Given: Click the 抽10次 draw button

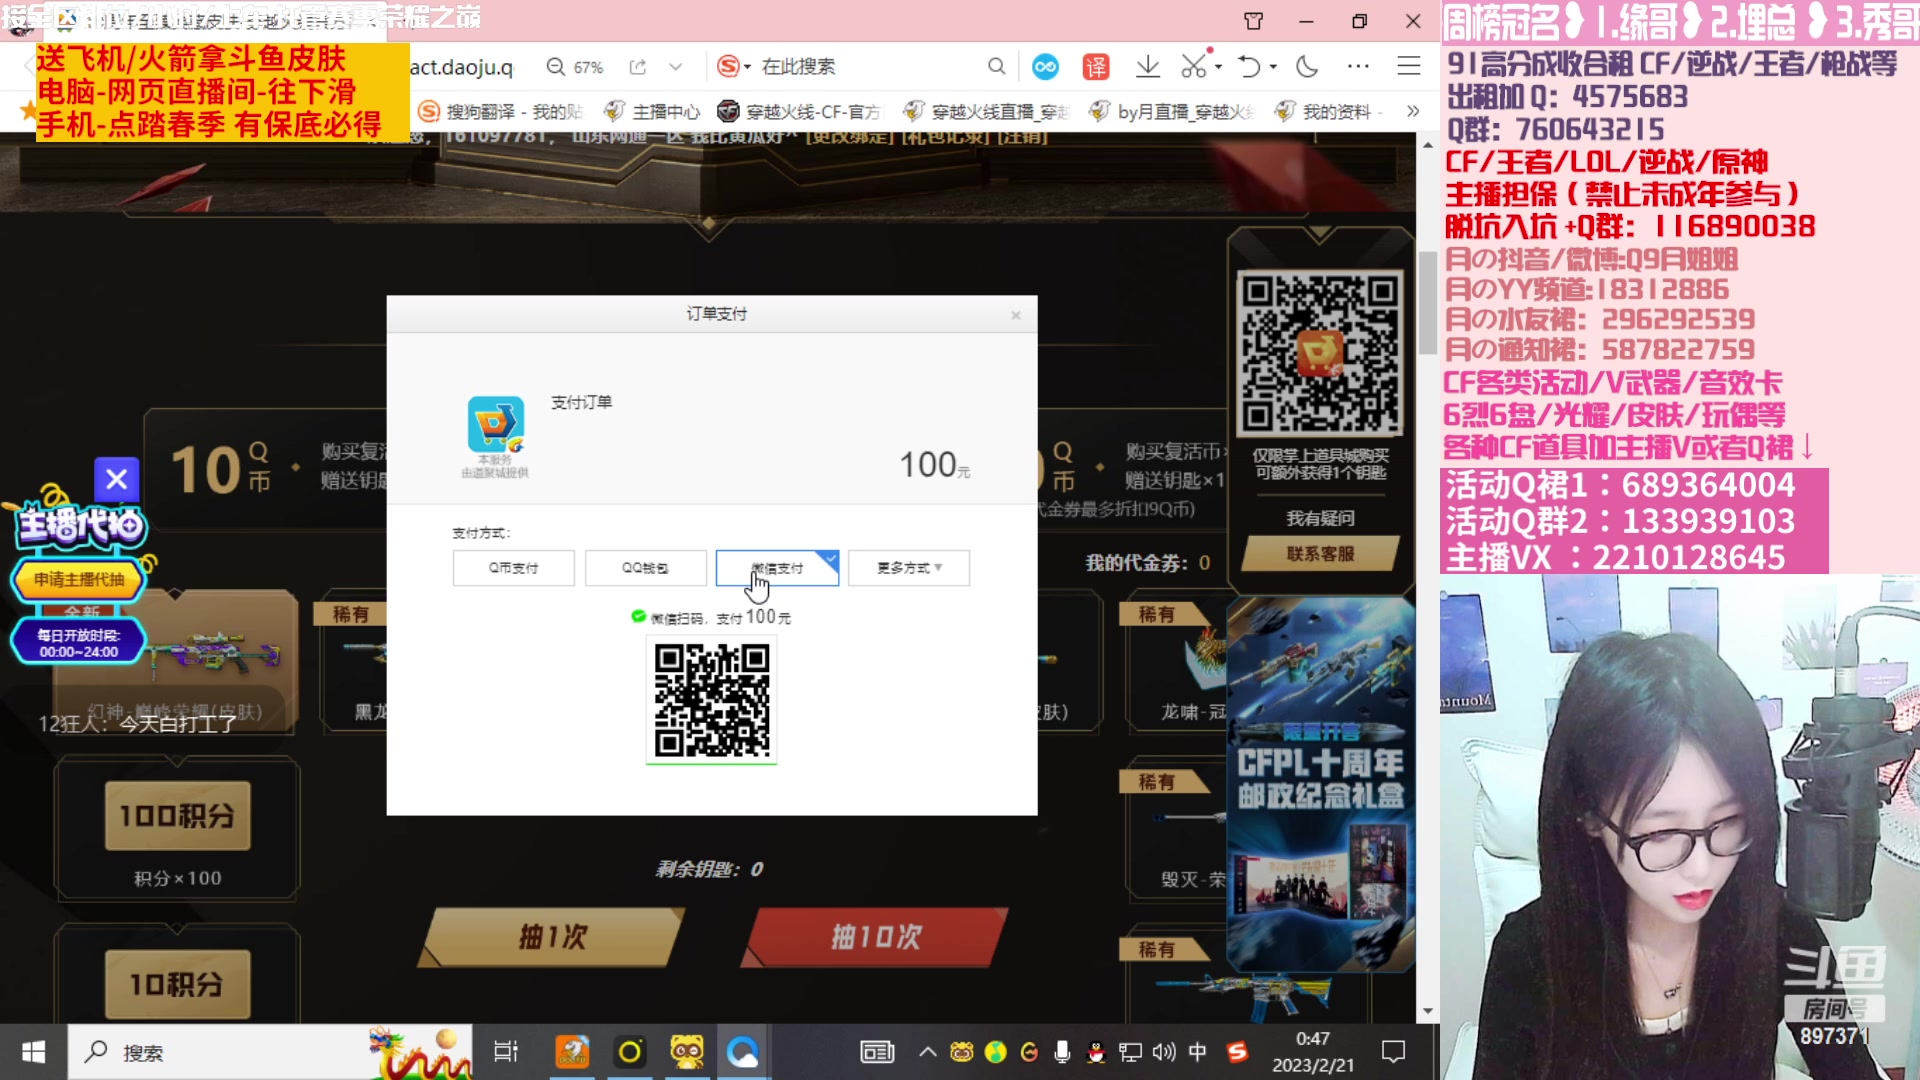Looking at the screenshot, I should coord(875,937).
